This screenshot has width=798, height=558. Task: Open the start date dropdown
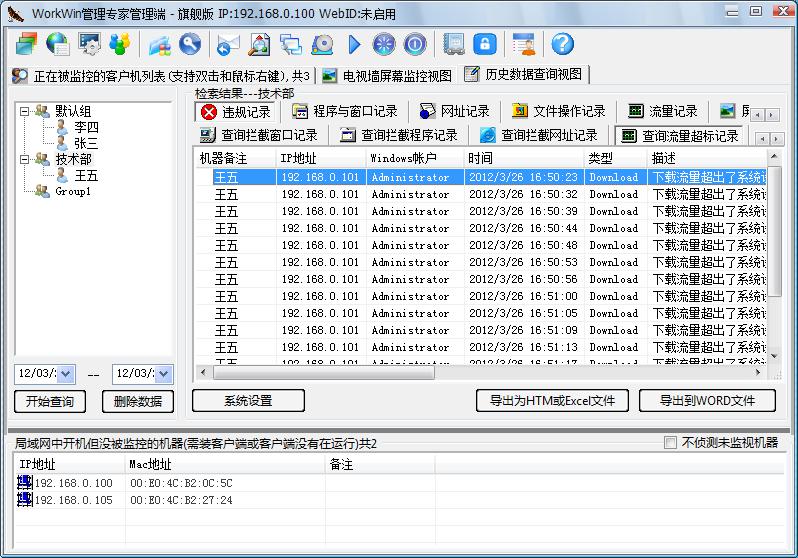tap(66, 374)
